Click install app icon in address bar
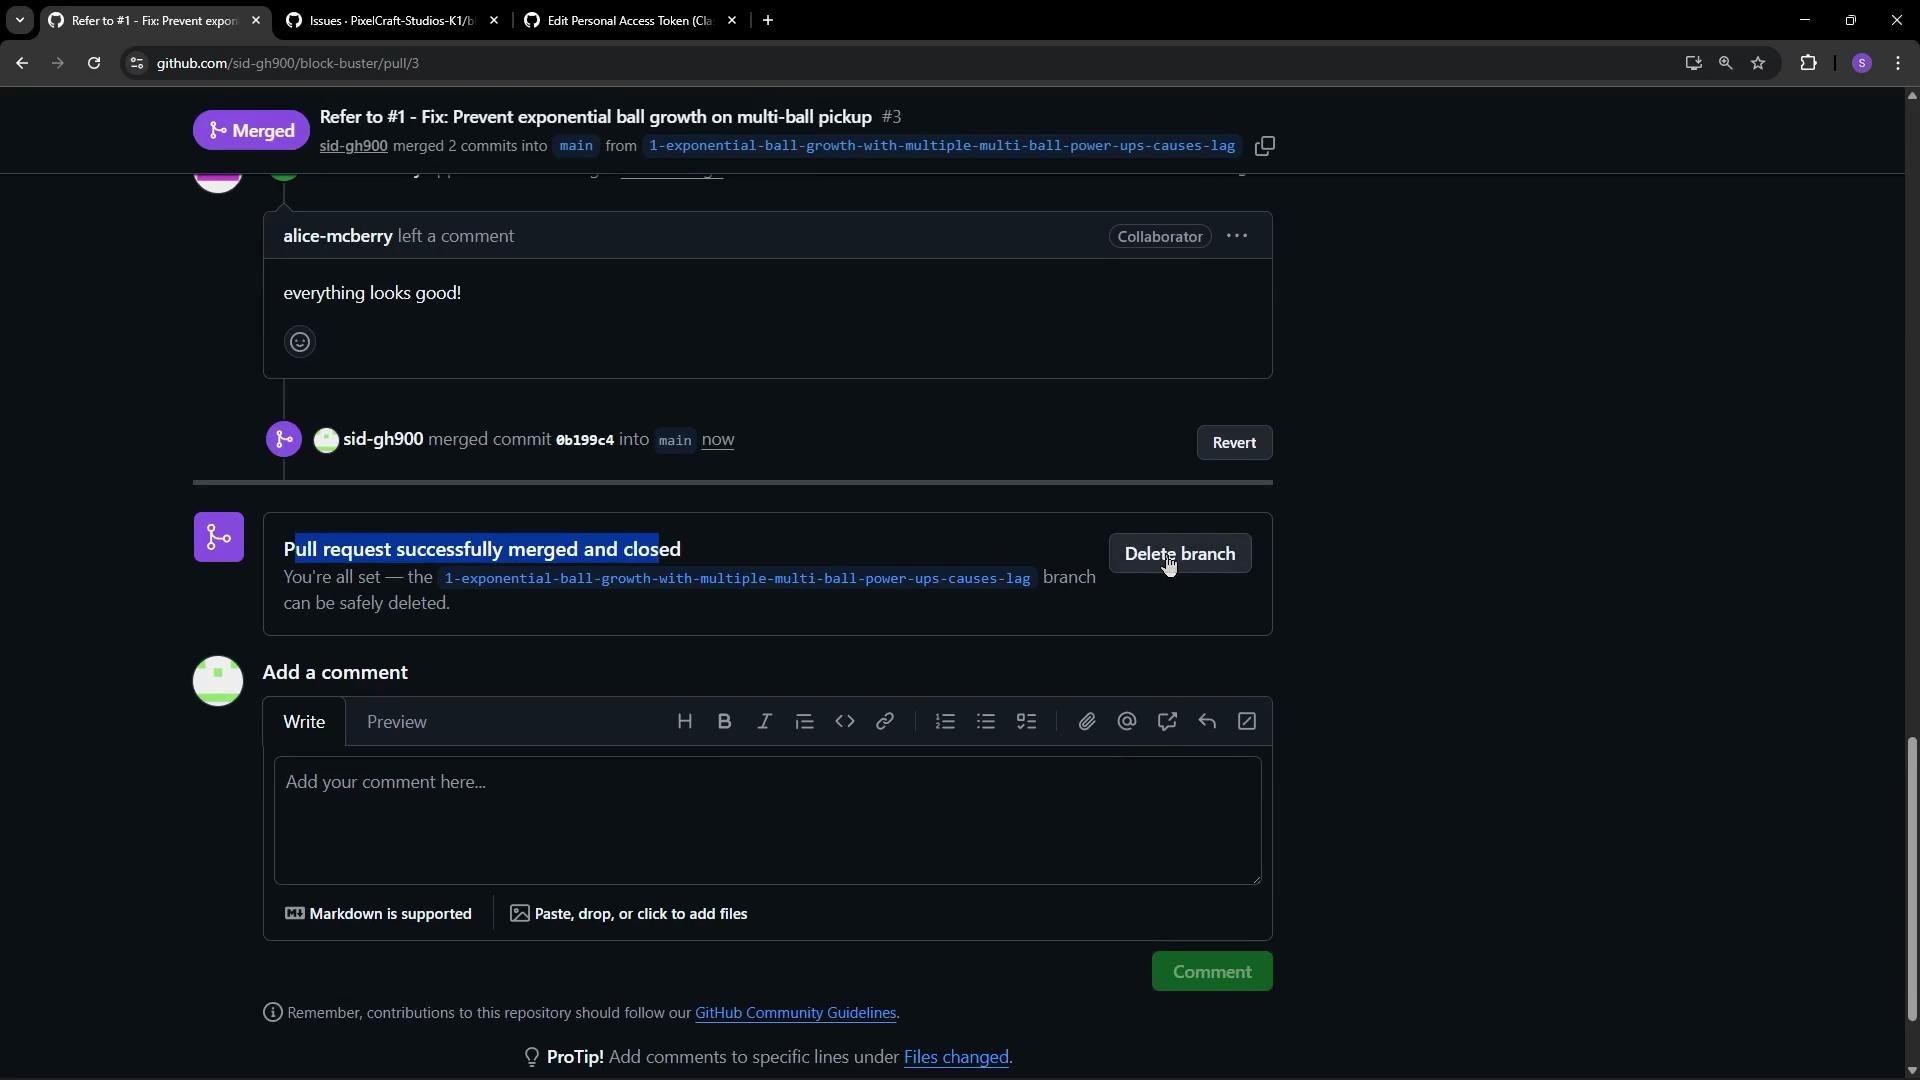This screenshot has height=1080, width=1920. pyautogui.click(x=1693, y=63)
